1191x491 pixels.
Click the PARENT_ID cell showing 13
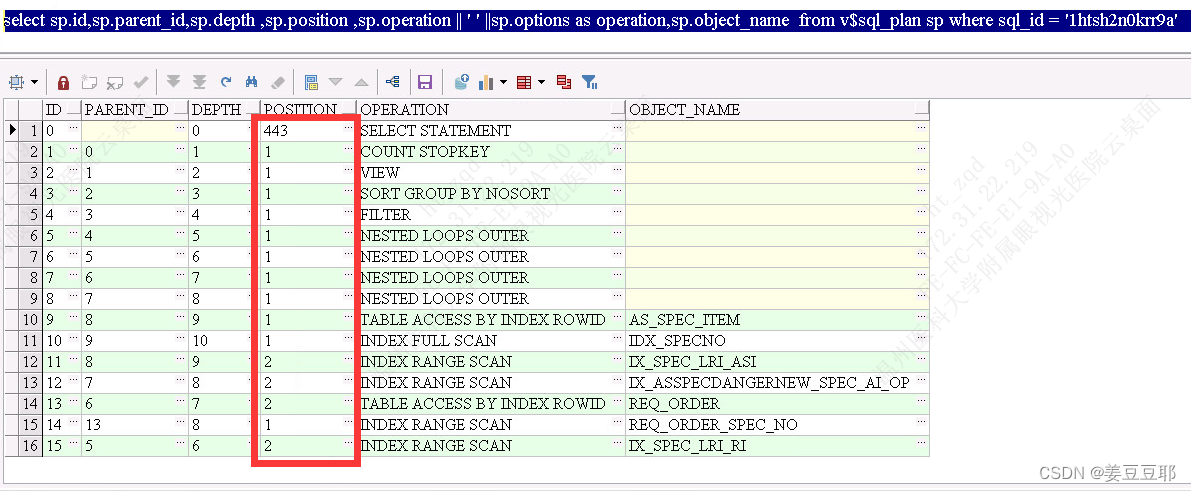[x=134, y=425]
